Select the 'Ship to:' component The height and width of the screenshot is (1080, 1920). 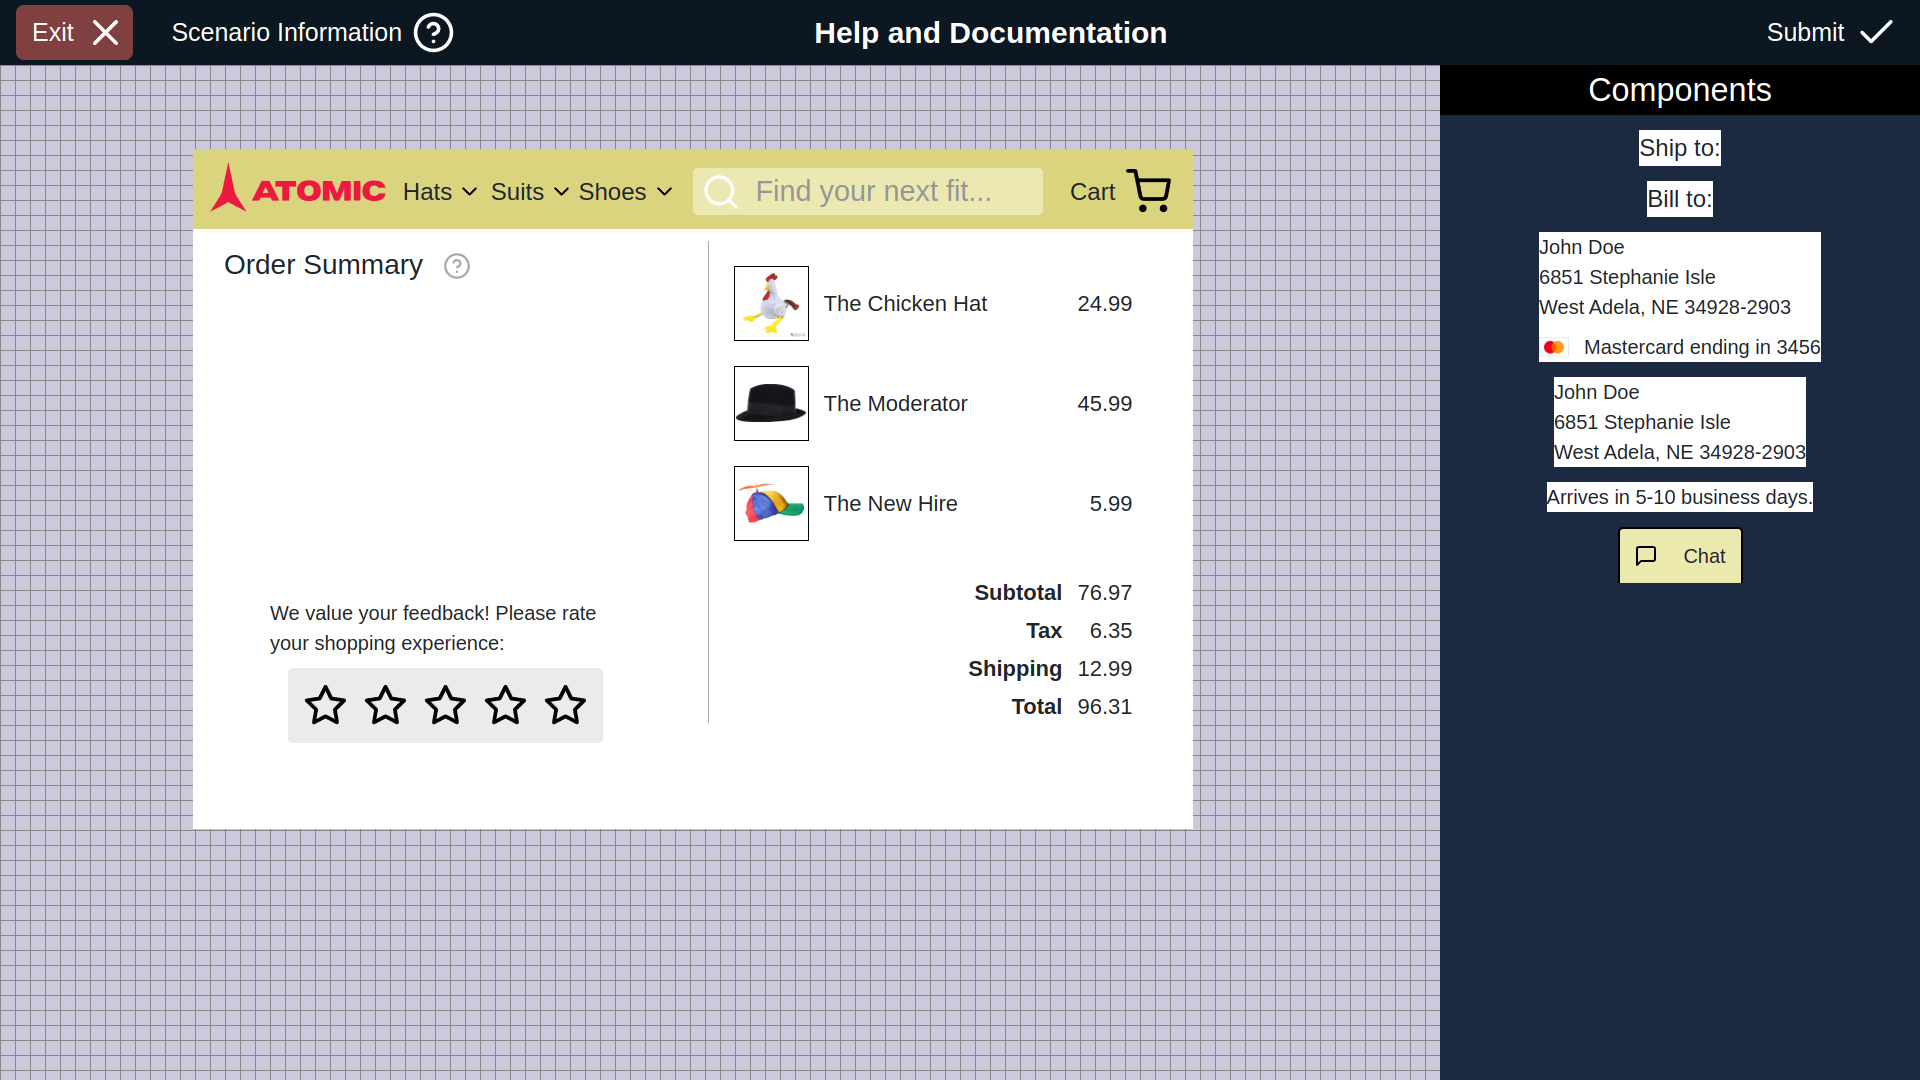1679,148
